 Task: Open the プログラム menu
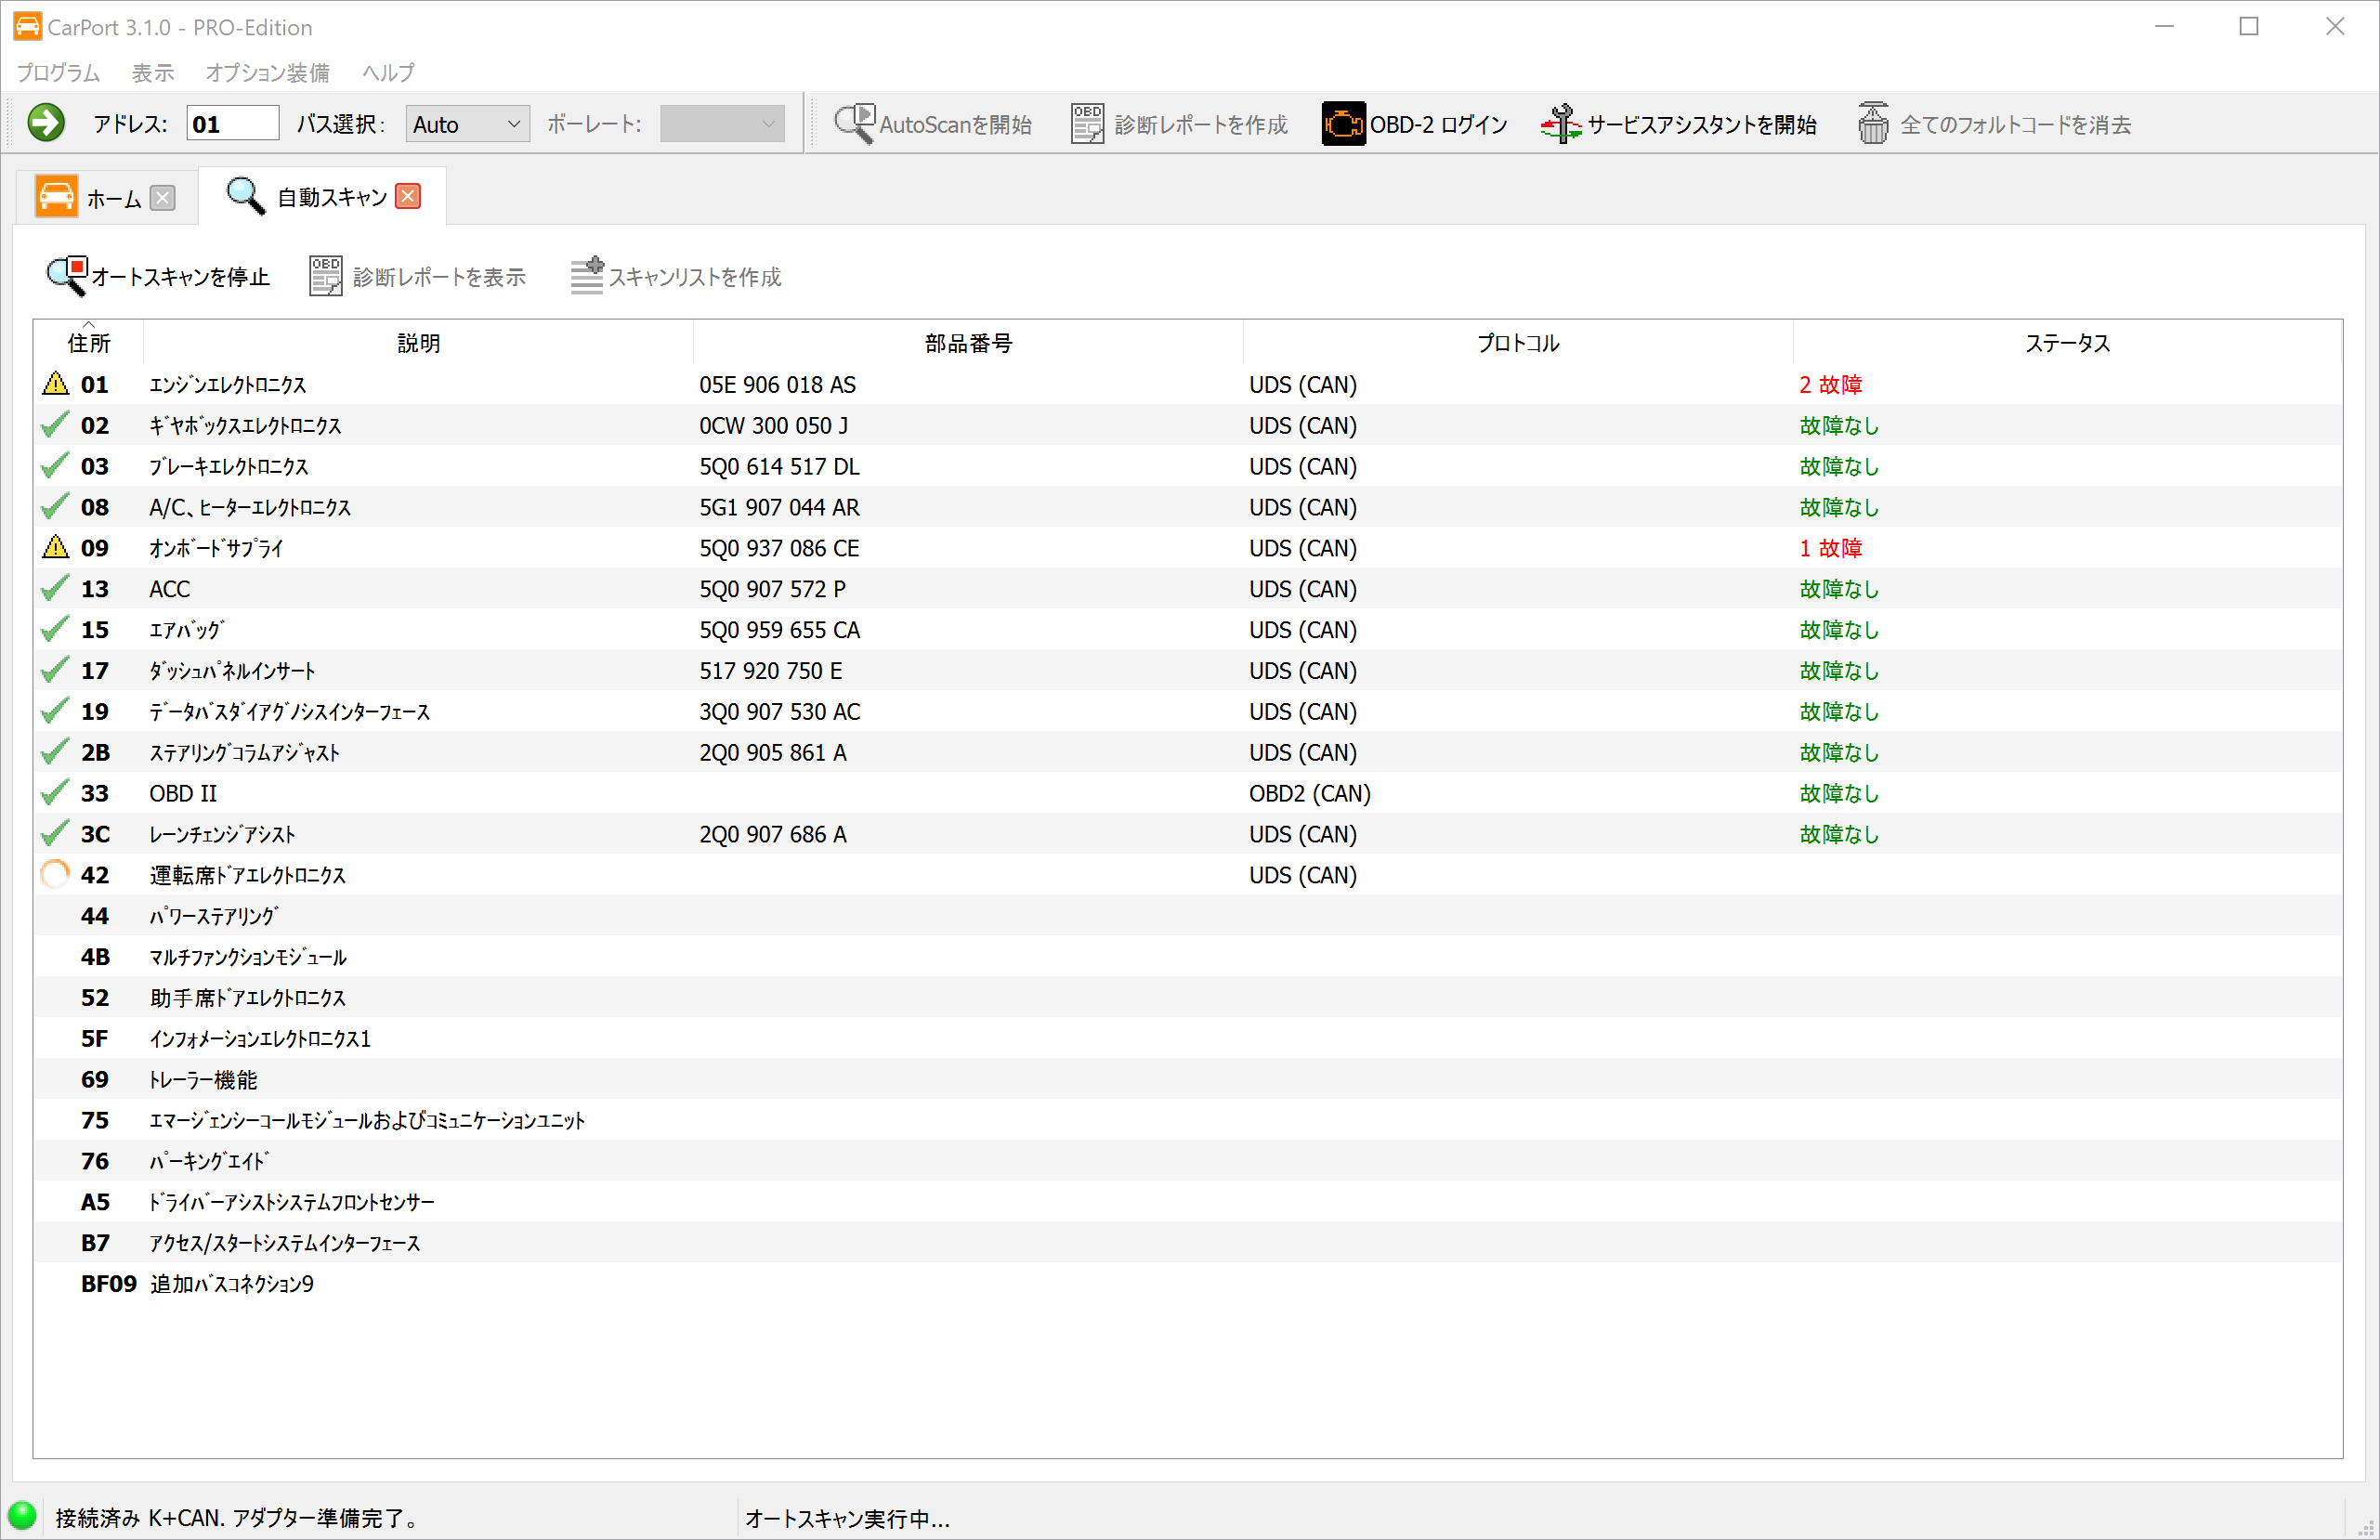(x=58, y=73)
